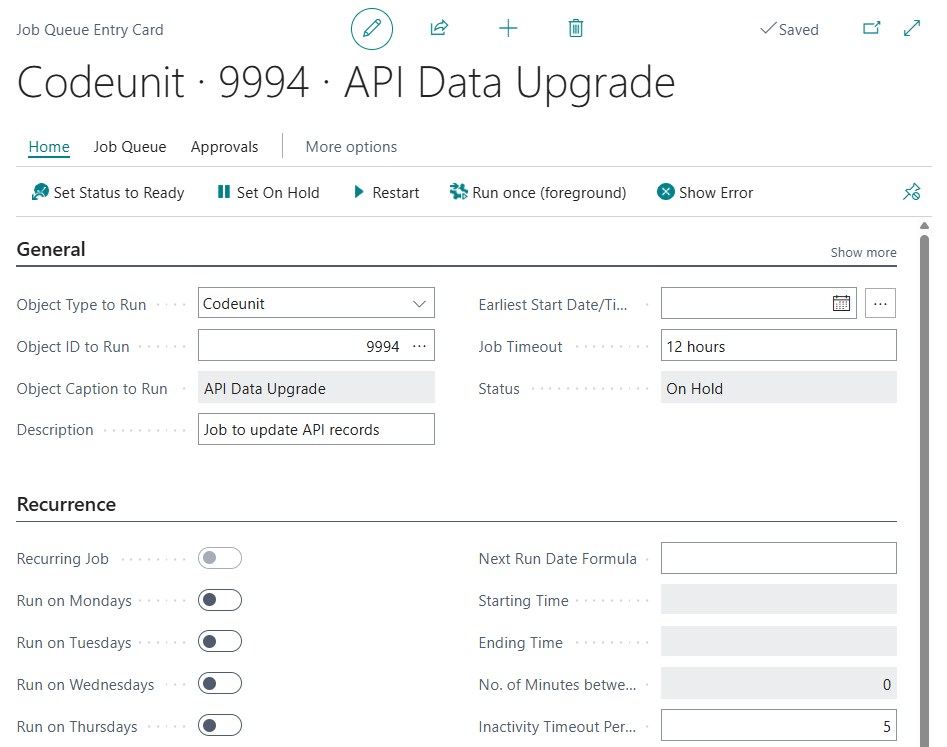Click Run once (foreground) action
The width and height of the screenshot is (947, 747).
(x=538, y=193)
